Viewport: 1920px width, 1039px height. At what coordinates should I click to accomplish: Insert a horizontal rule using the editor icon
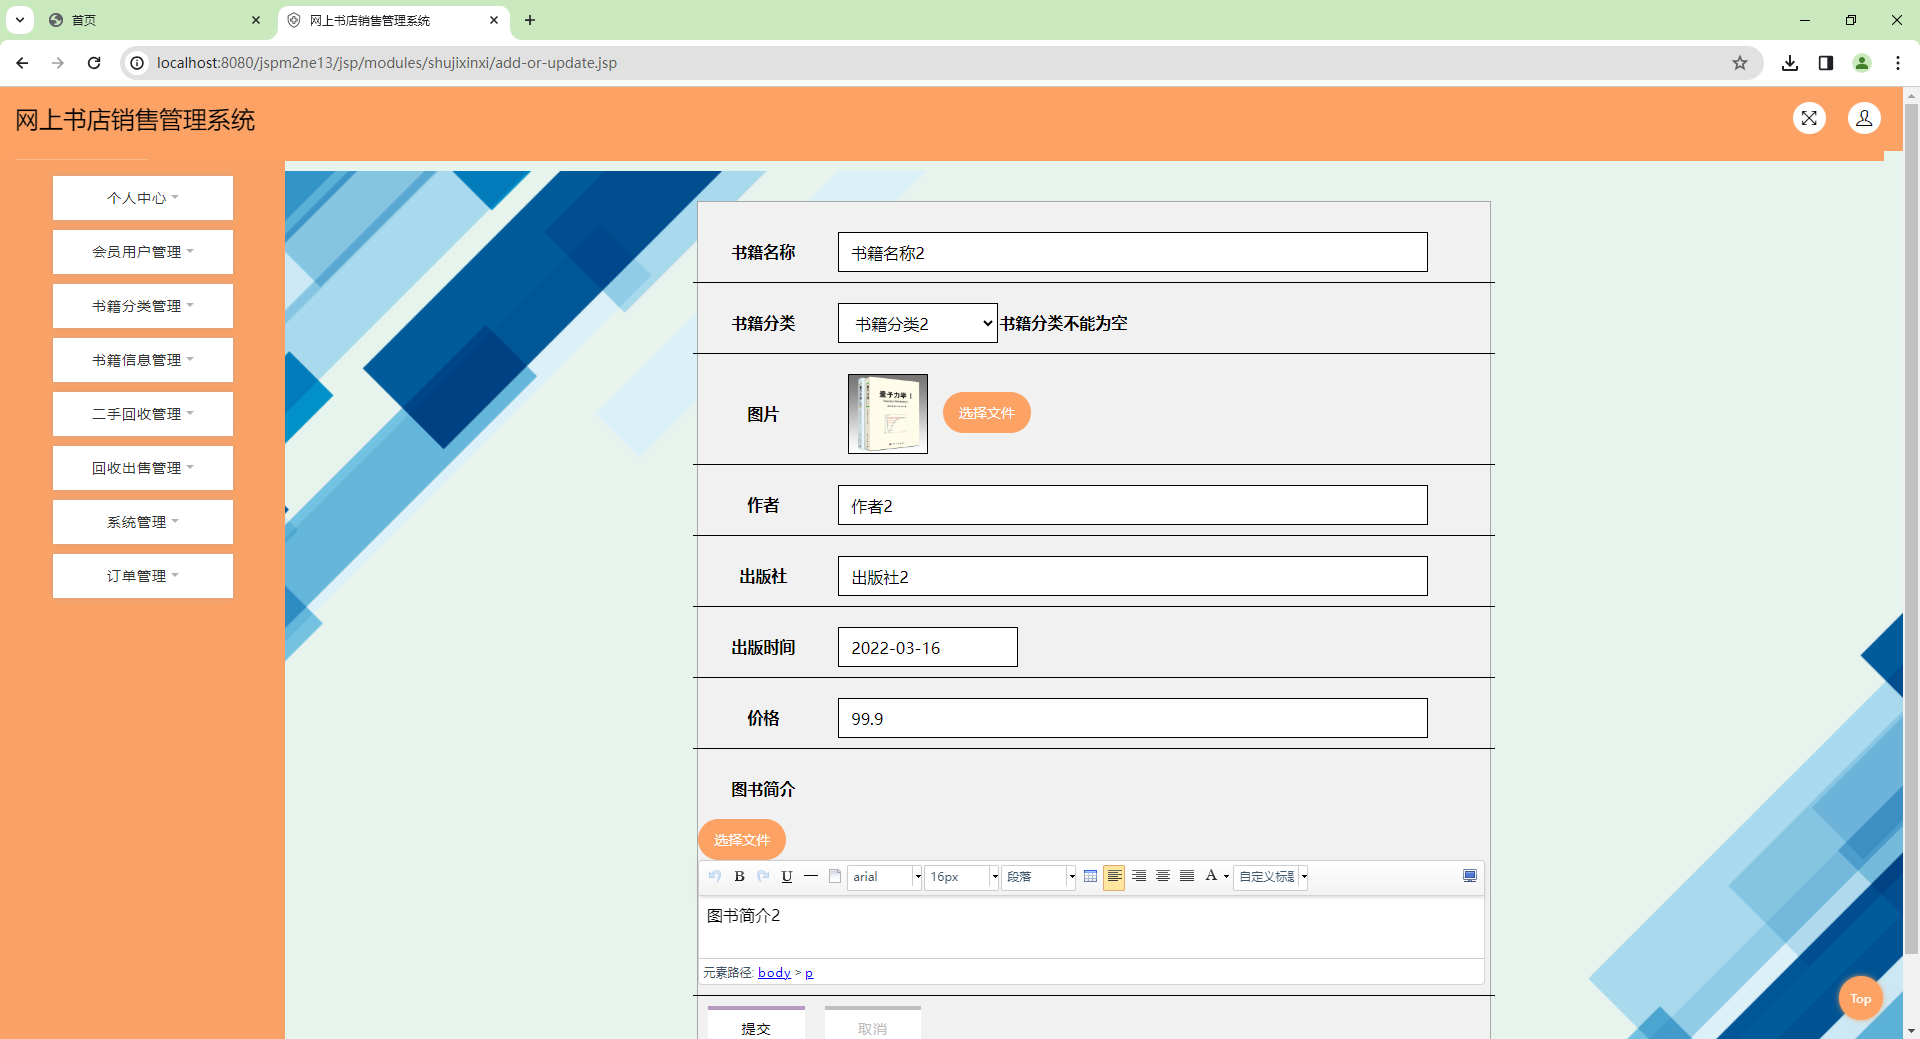coord(810,877)
